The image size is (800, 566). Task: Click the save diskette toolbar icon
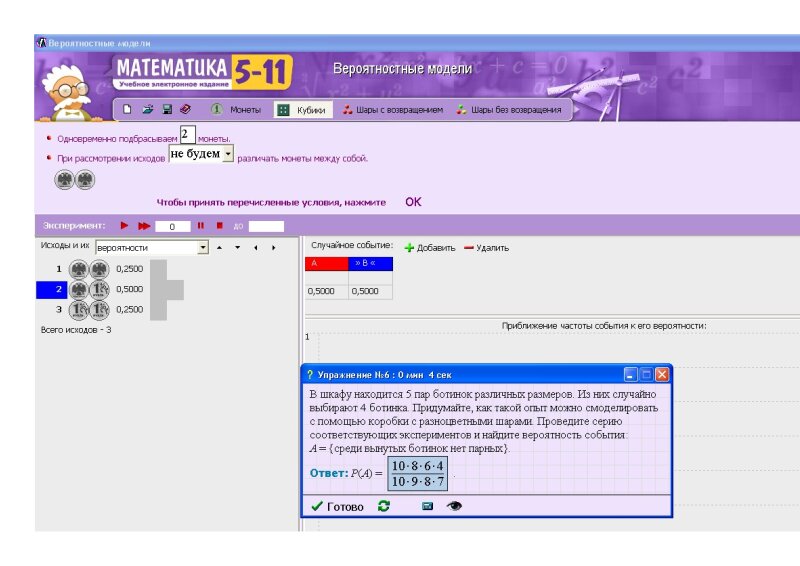tap(167, 110)
